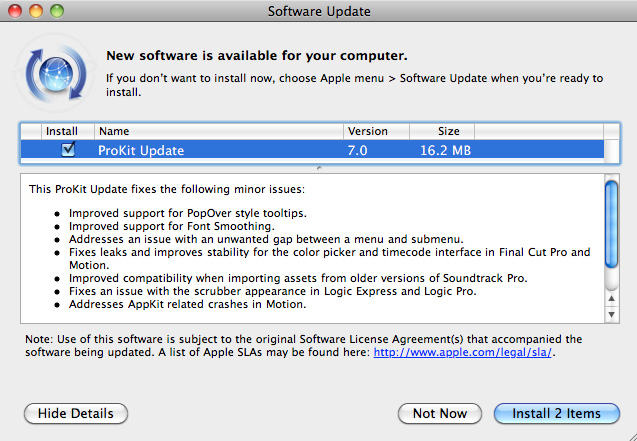Viewport: 637px width, 441px height.
Task: Click 'Improved support for Font Smoothing' line
Action: coord(172,226)
